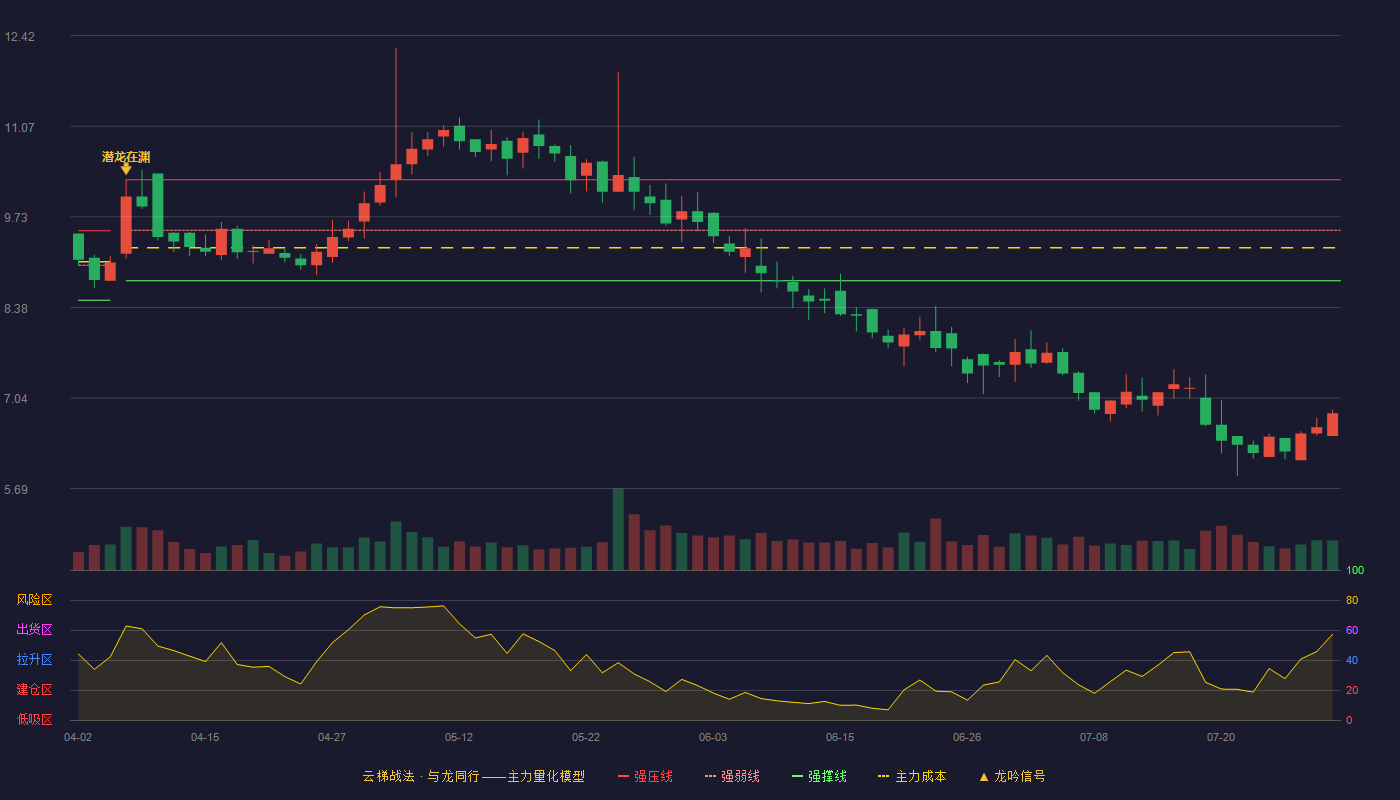Toggle the 主力成本 legend entry
The height and width of the screenshot is (800, 1400).
(x=912, y=776)
